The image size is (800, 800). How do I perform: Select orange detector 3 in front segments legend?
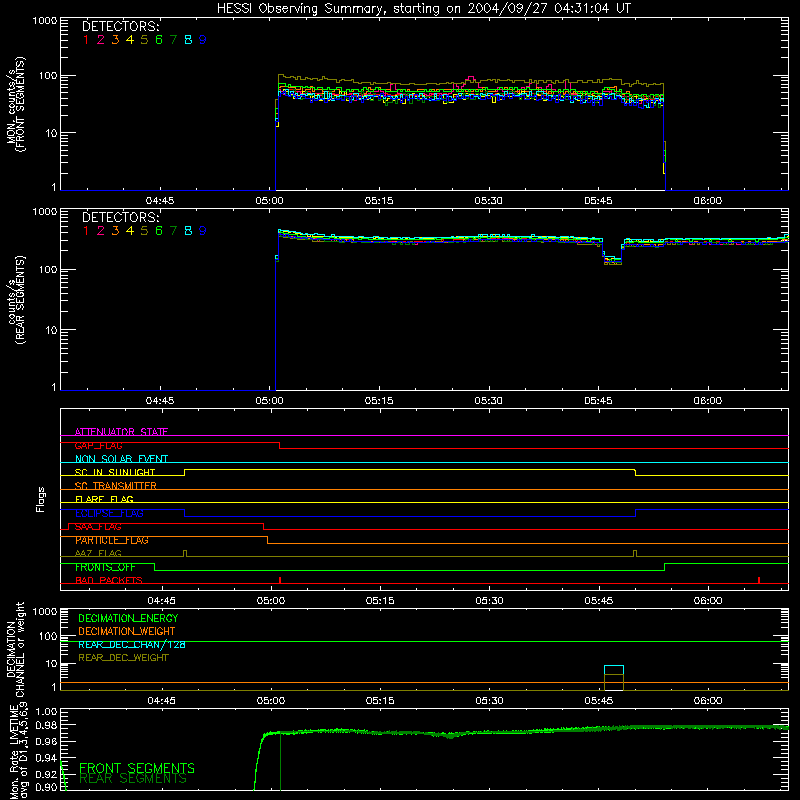click(115, 40)
